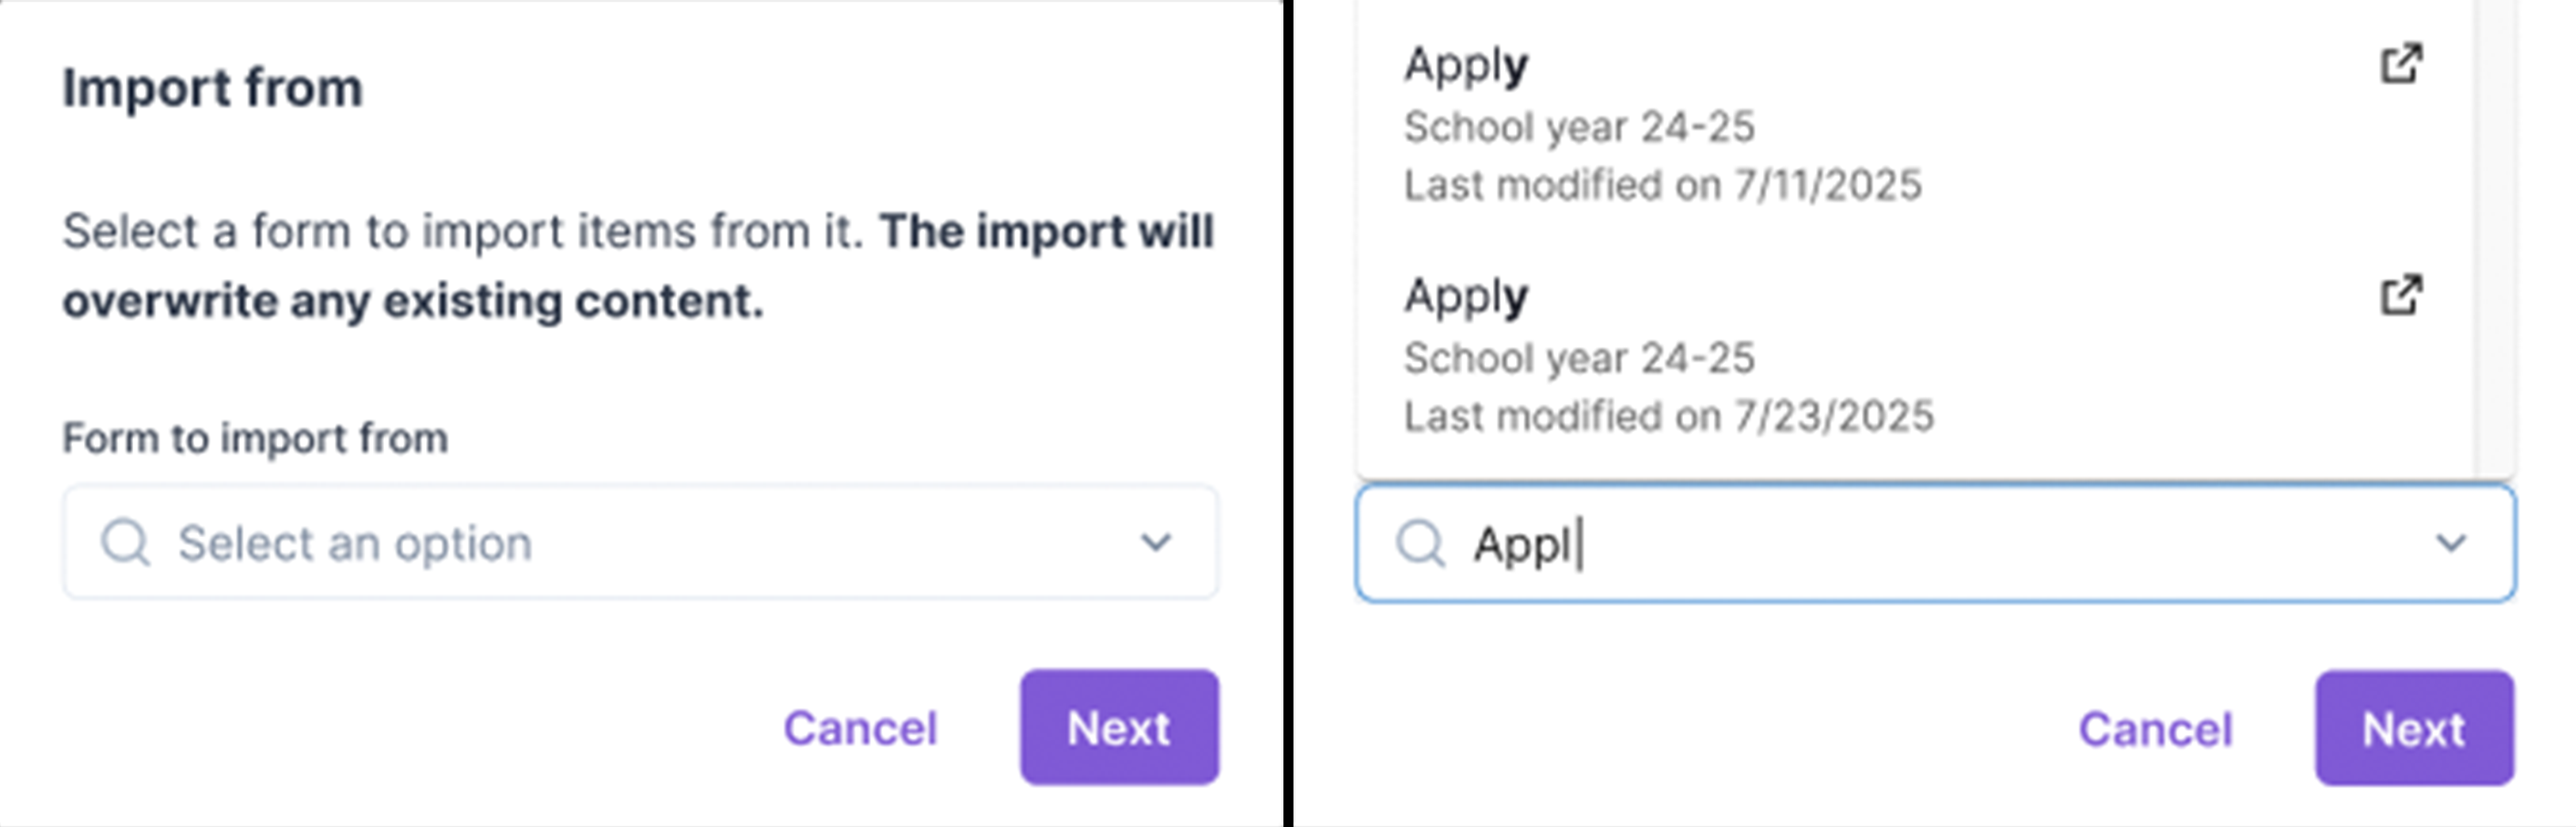The width and height of the screenshot is (2576, 827).
Task: Focus the search field containing 'Appl'
Action: pyautogui.click(x=1900, y=544)
